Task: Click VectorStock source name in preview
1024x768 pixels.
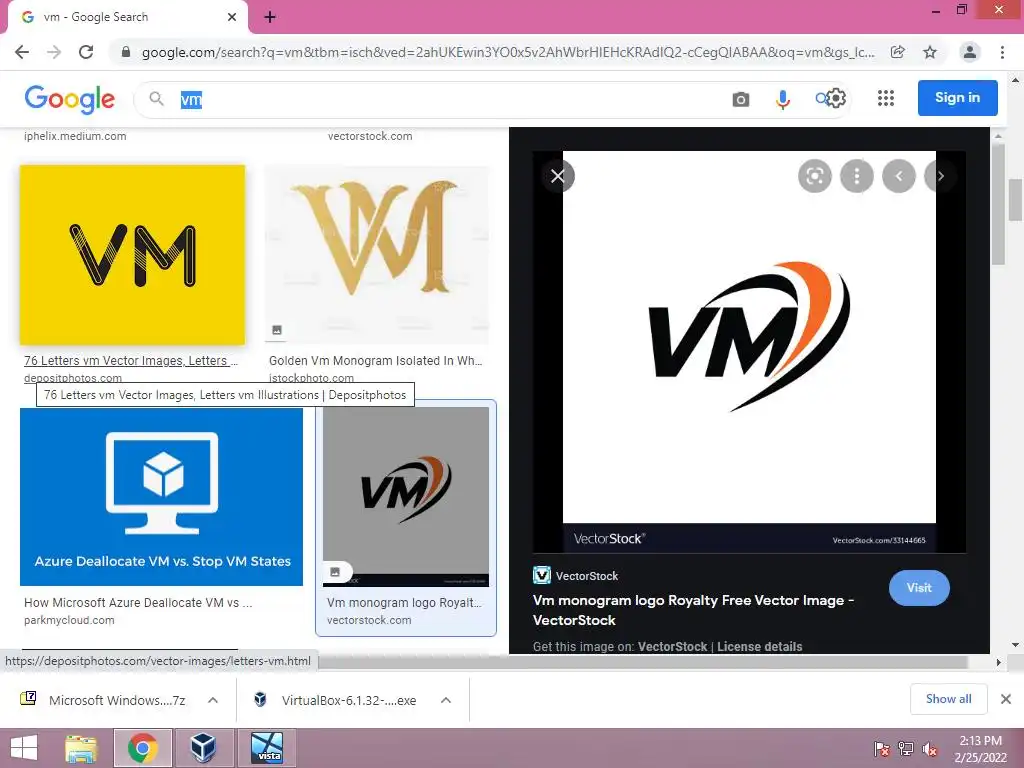Action: 586,576
